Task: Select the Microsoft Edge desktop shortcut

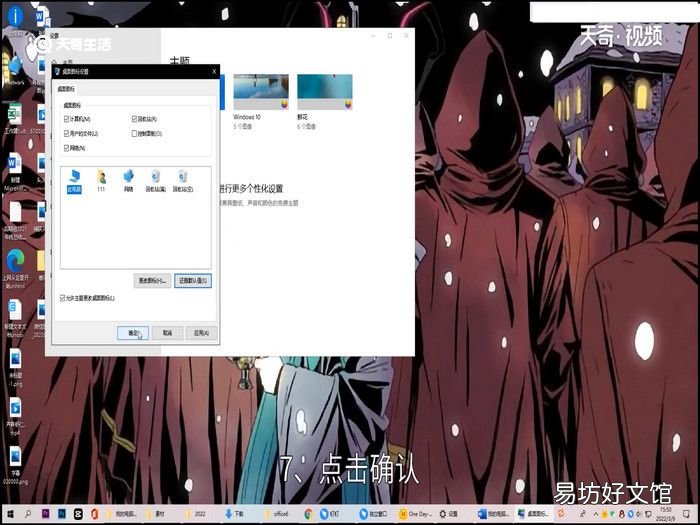Action: tap(16, 267)
